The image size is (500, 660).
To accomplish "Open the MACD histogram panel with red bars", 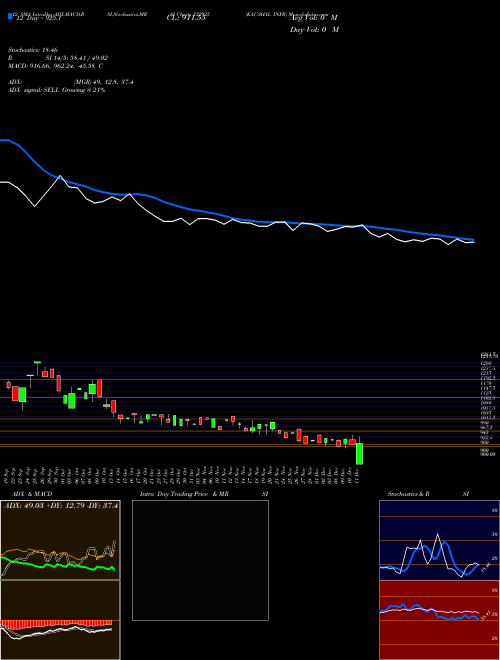I will 60,620.
